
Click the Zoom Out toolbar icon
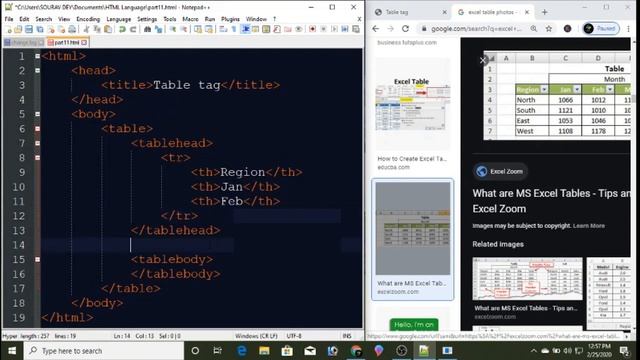[183, 29]
